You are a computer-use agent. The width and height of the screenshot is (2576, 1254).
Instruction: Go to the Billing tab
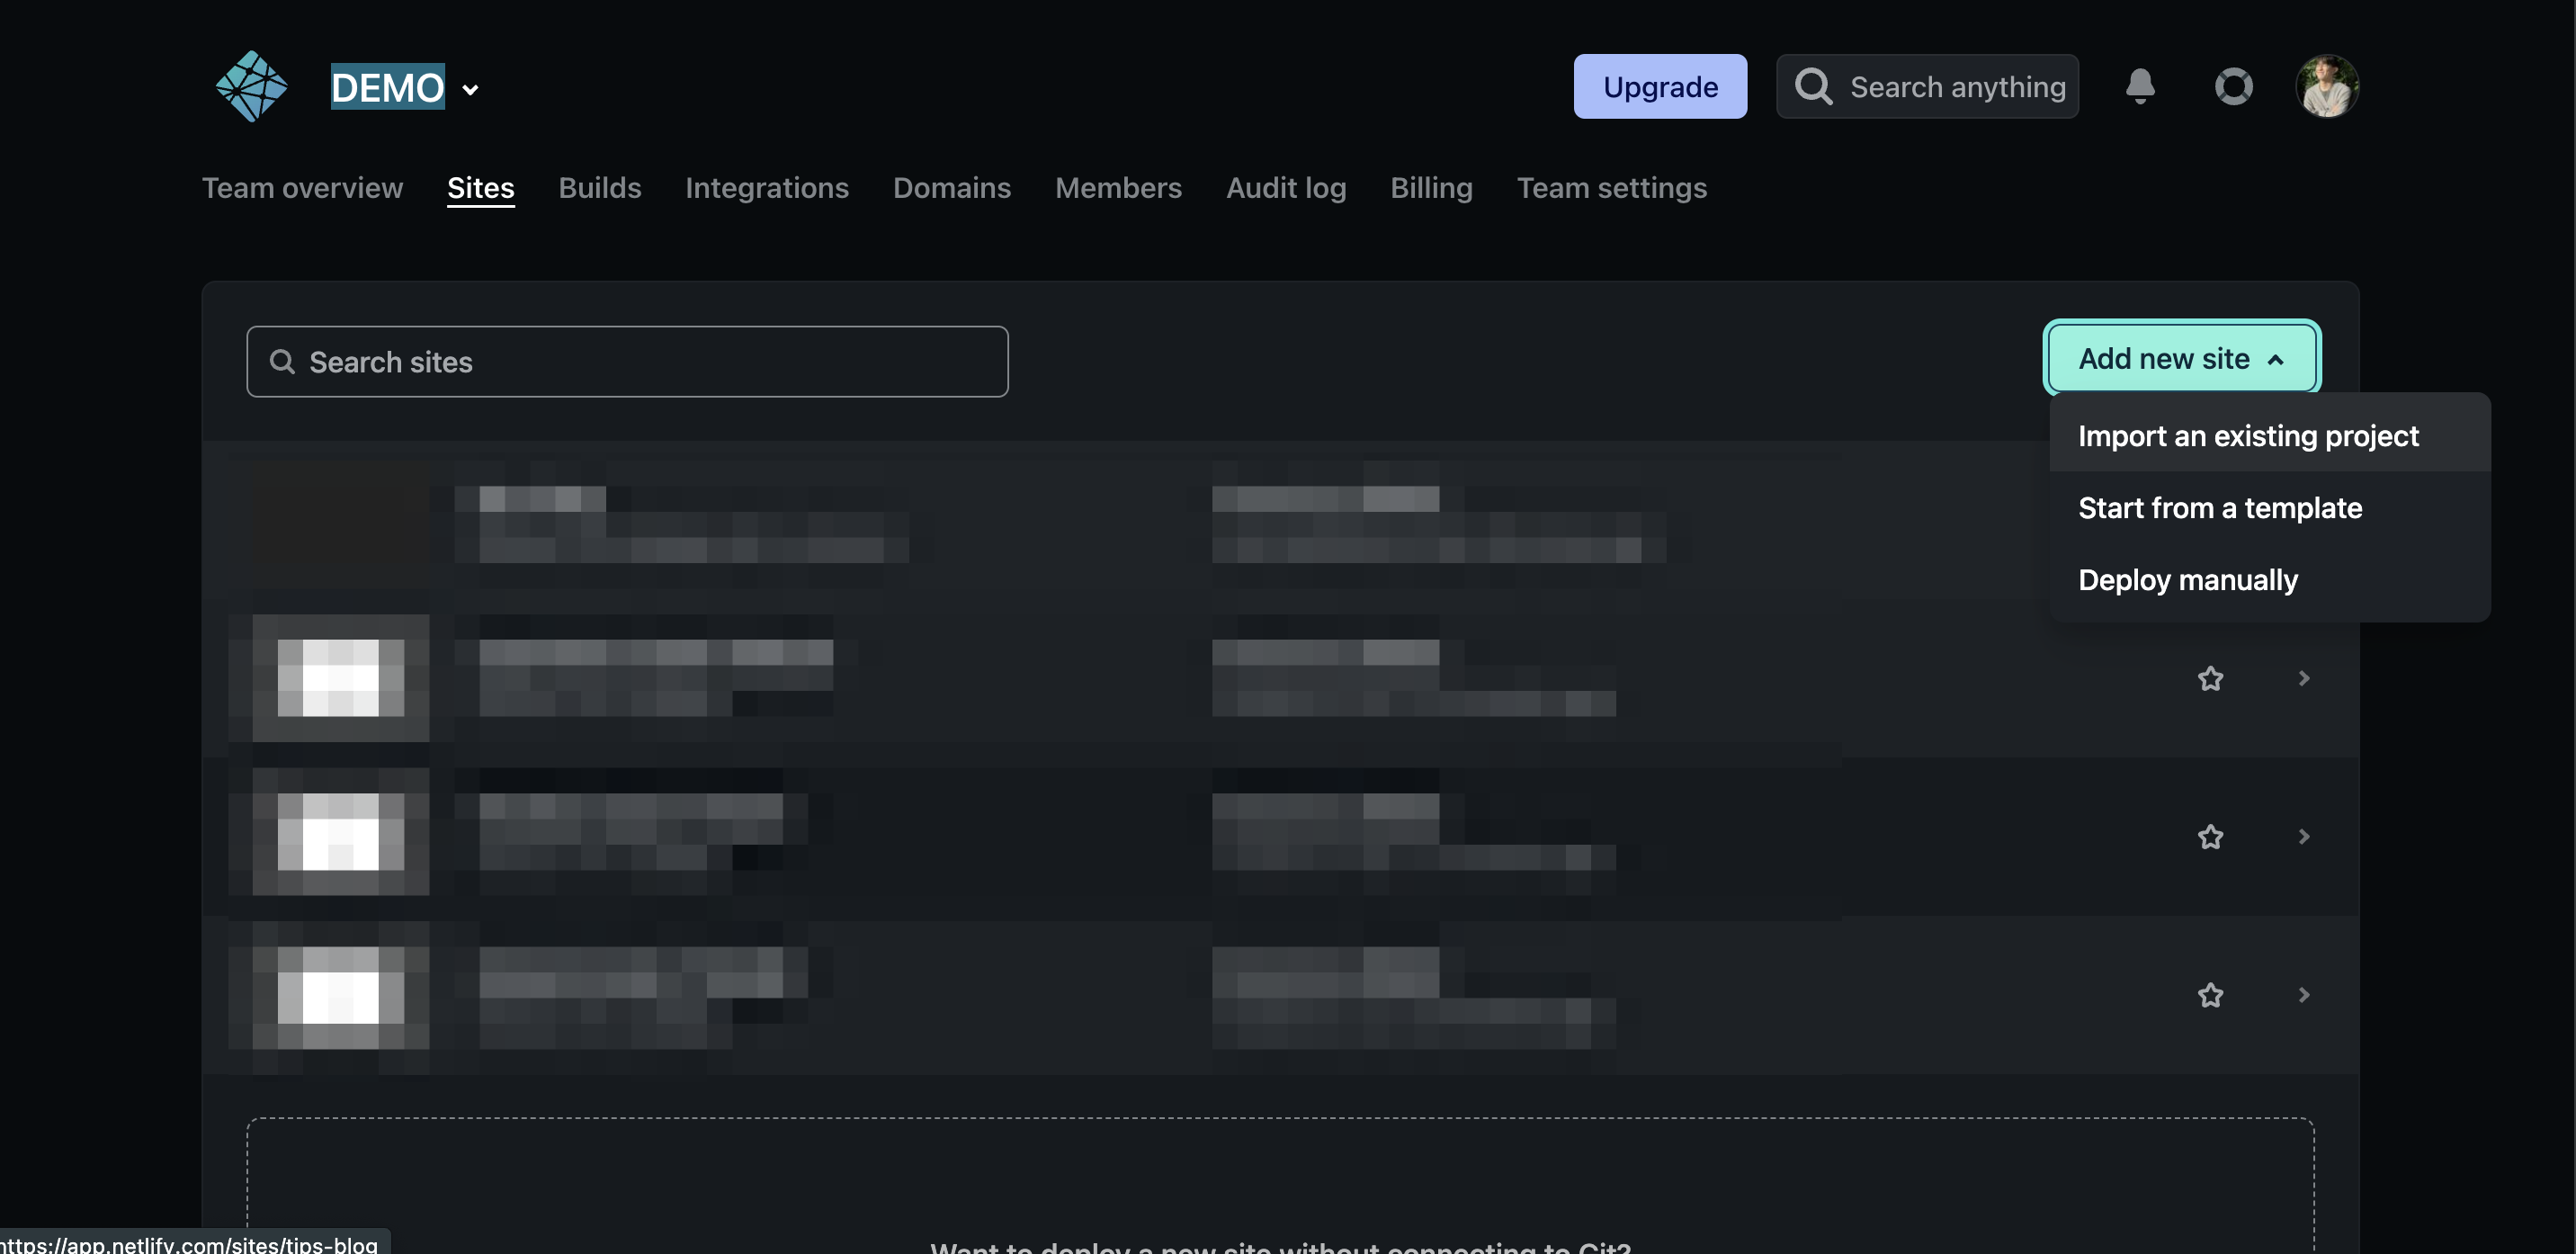point(1431,187)
